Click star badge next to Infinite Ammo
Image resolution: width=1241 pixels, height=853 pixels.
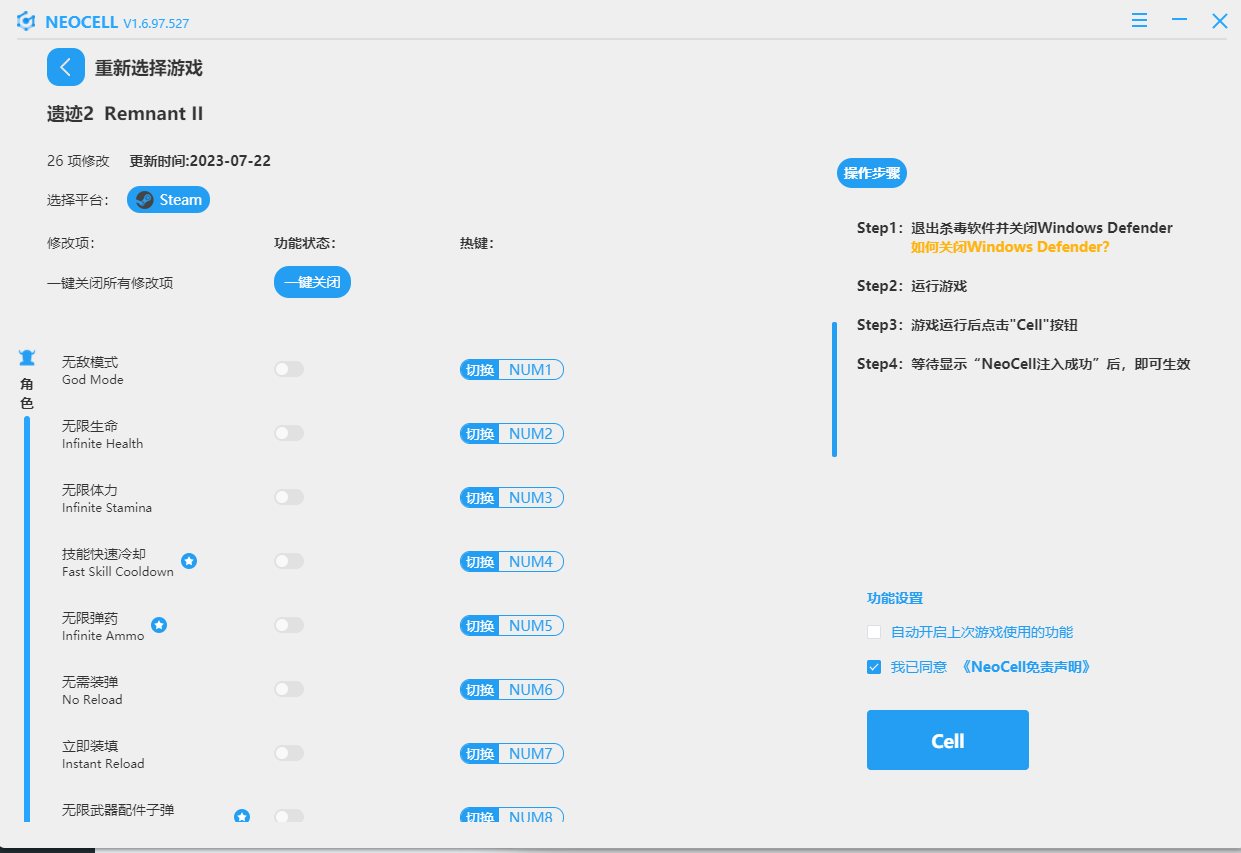click(x=159, y=625)
